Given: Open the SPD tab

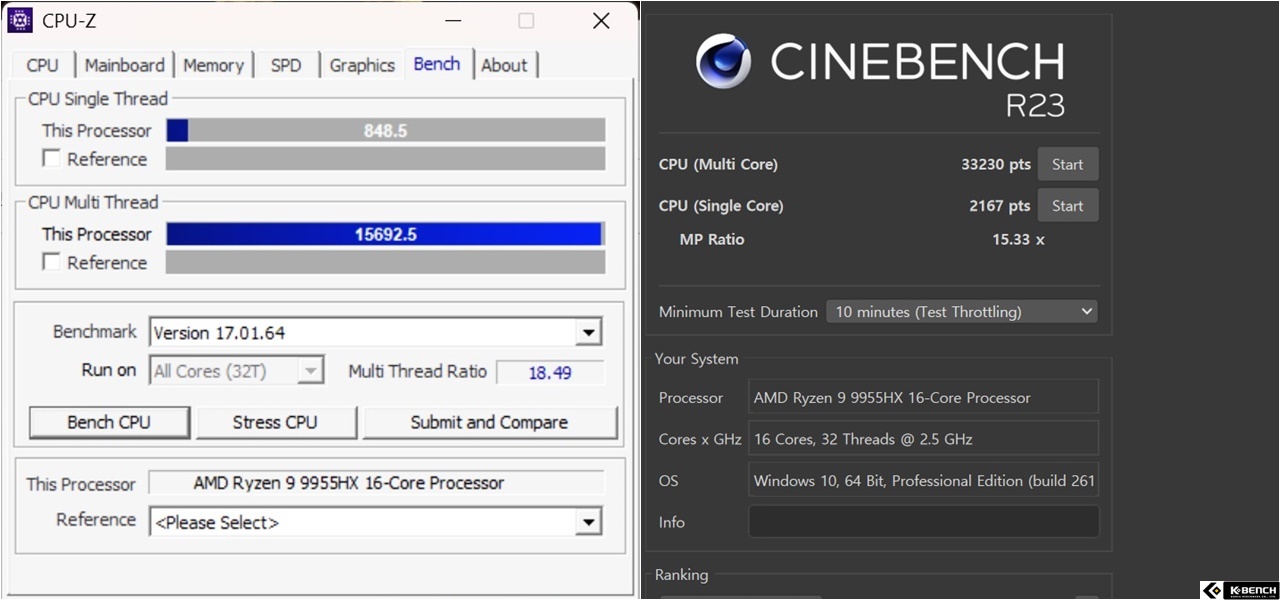Looking at the screenshot, I should 286,66.
